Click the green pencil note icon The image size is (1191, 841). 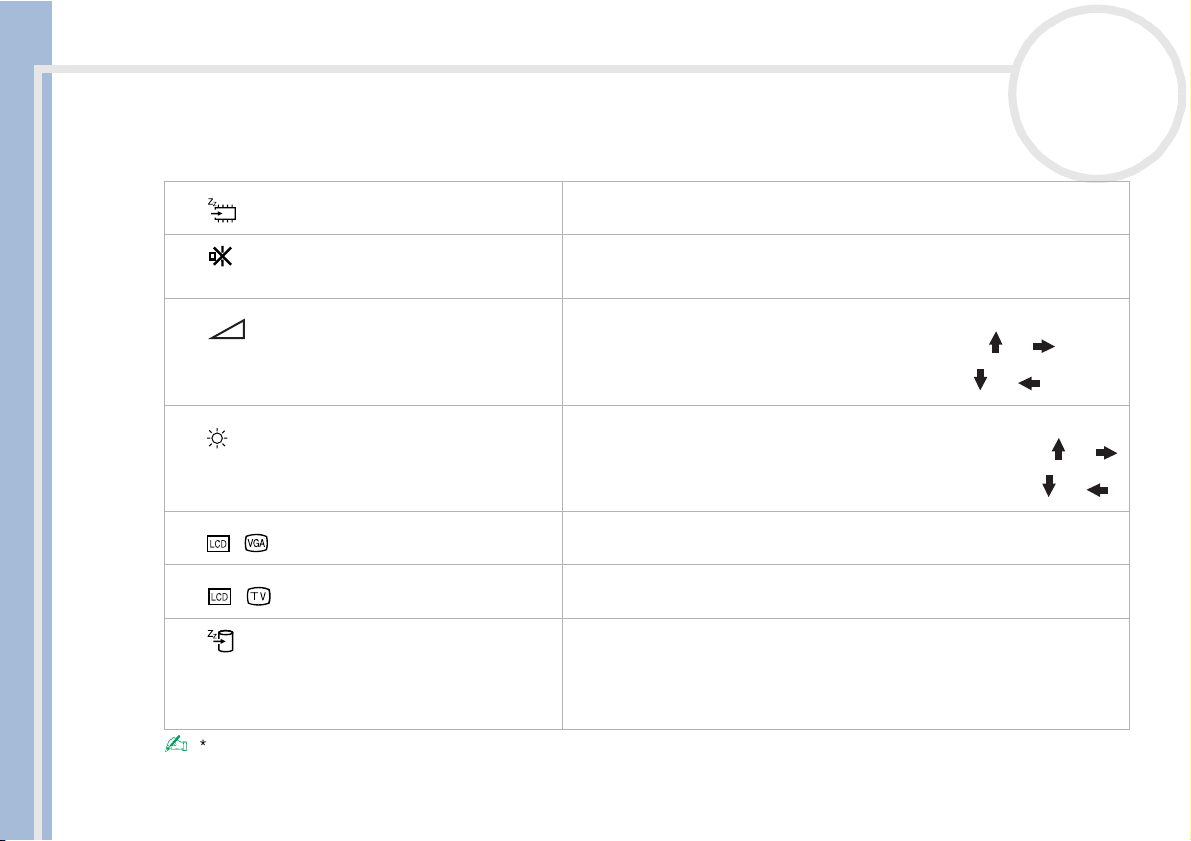coord(176,744)
